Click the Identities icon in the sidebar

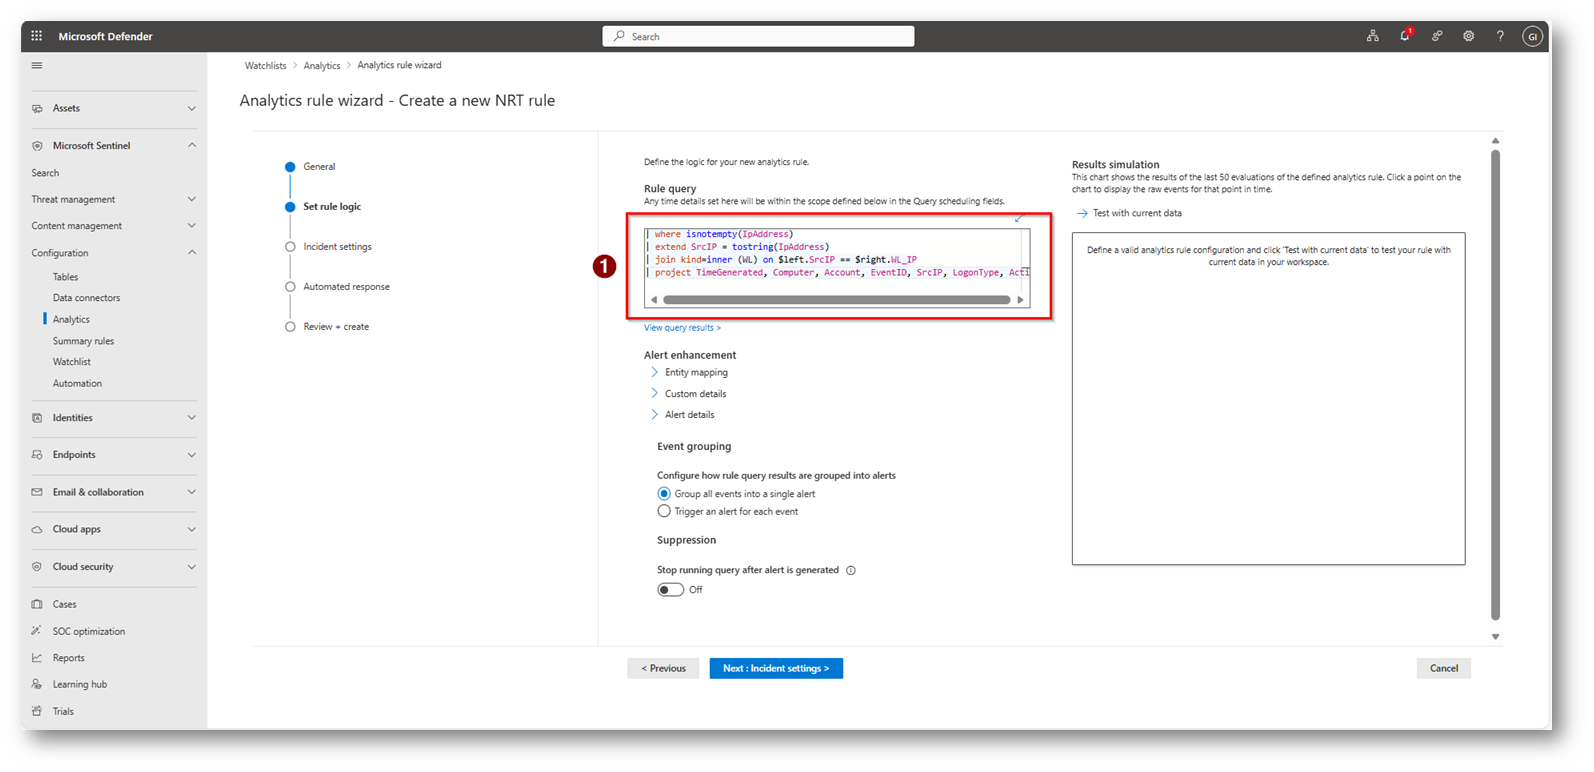(x=37, y=418)
